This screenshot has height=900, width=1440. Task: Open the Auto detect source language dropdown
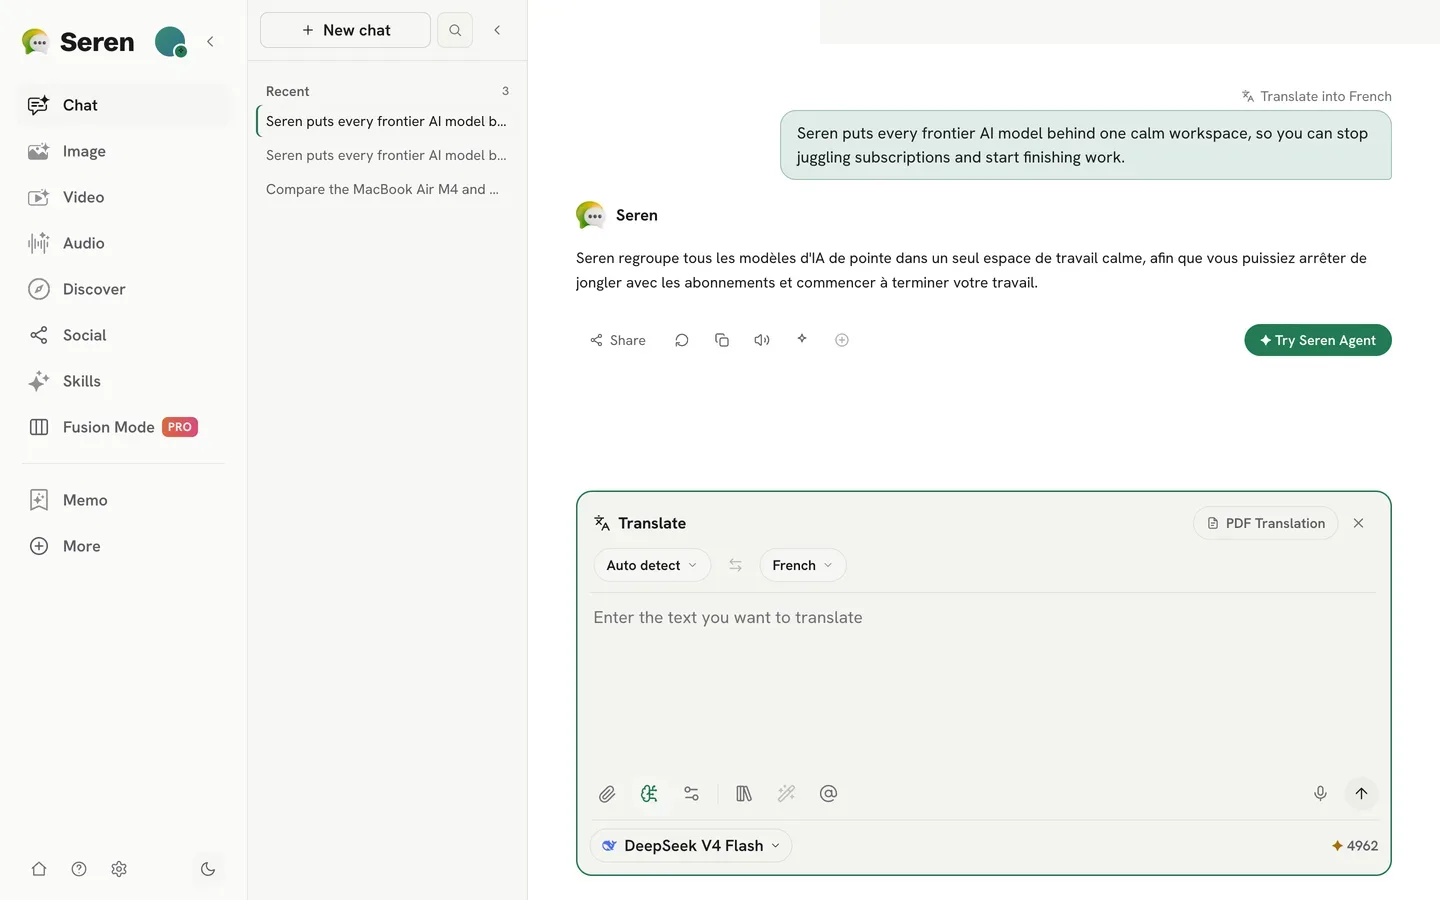[652, 565]
